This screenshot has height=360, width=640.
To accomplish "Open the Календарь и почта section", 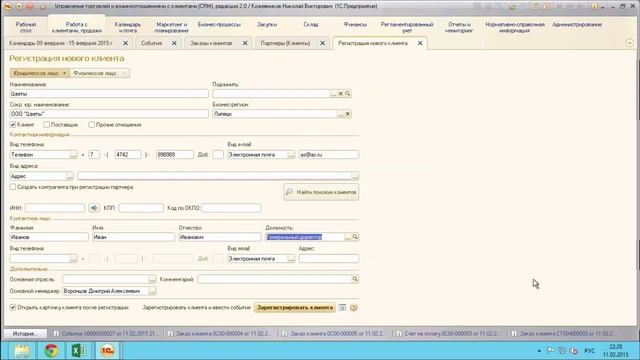I will click(x=128, y=27).
